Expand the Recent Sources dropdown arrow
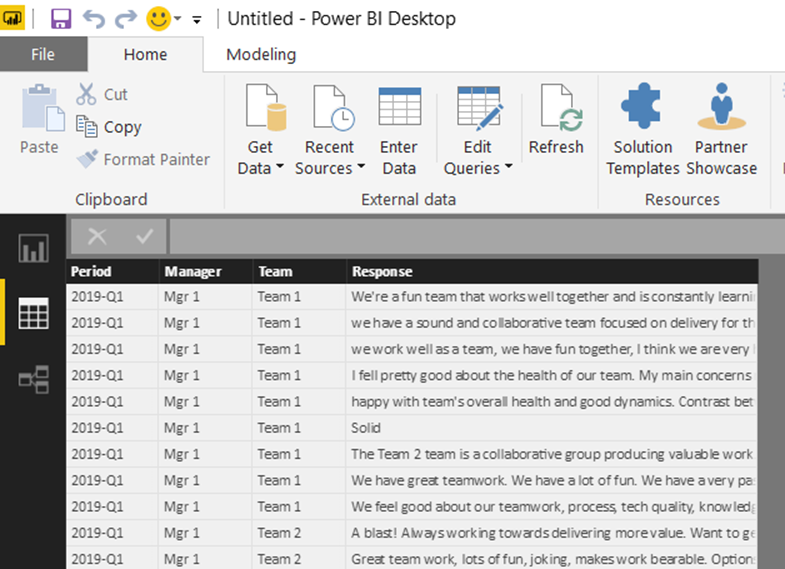 (x=361, y=166)
